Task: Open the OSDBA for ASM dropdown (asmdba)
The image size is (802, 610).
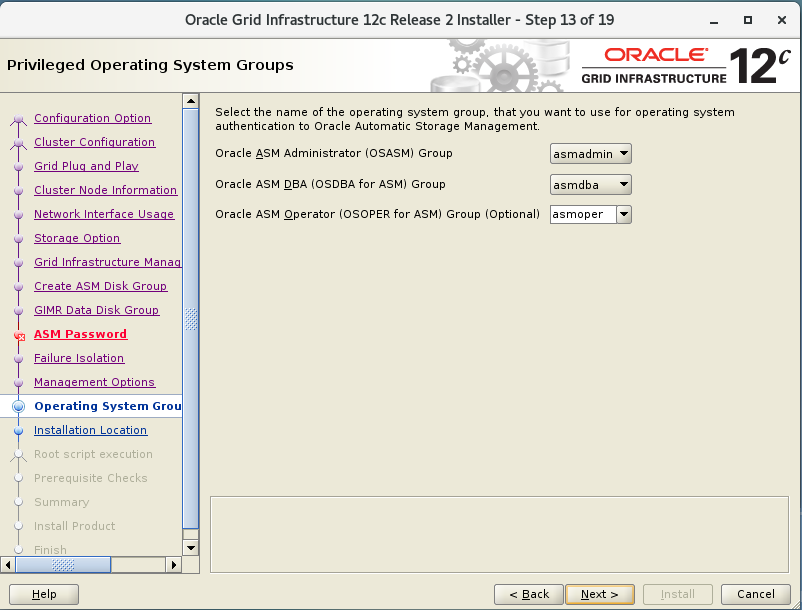Action: (x=591, y=185)
